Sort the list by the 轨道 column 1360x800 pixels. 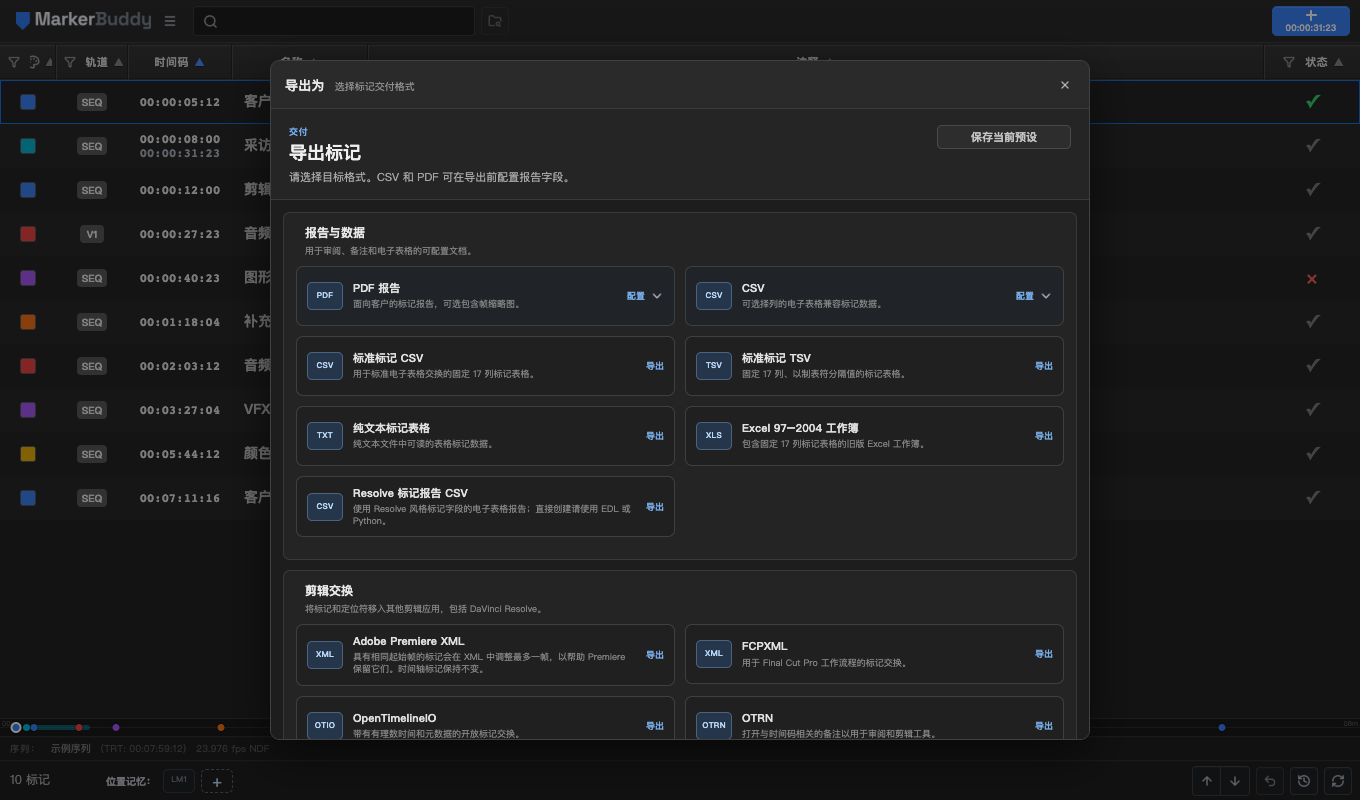[104, 62]
